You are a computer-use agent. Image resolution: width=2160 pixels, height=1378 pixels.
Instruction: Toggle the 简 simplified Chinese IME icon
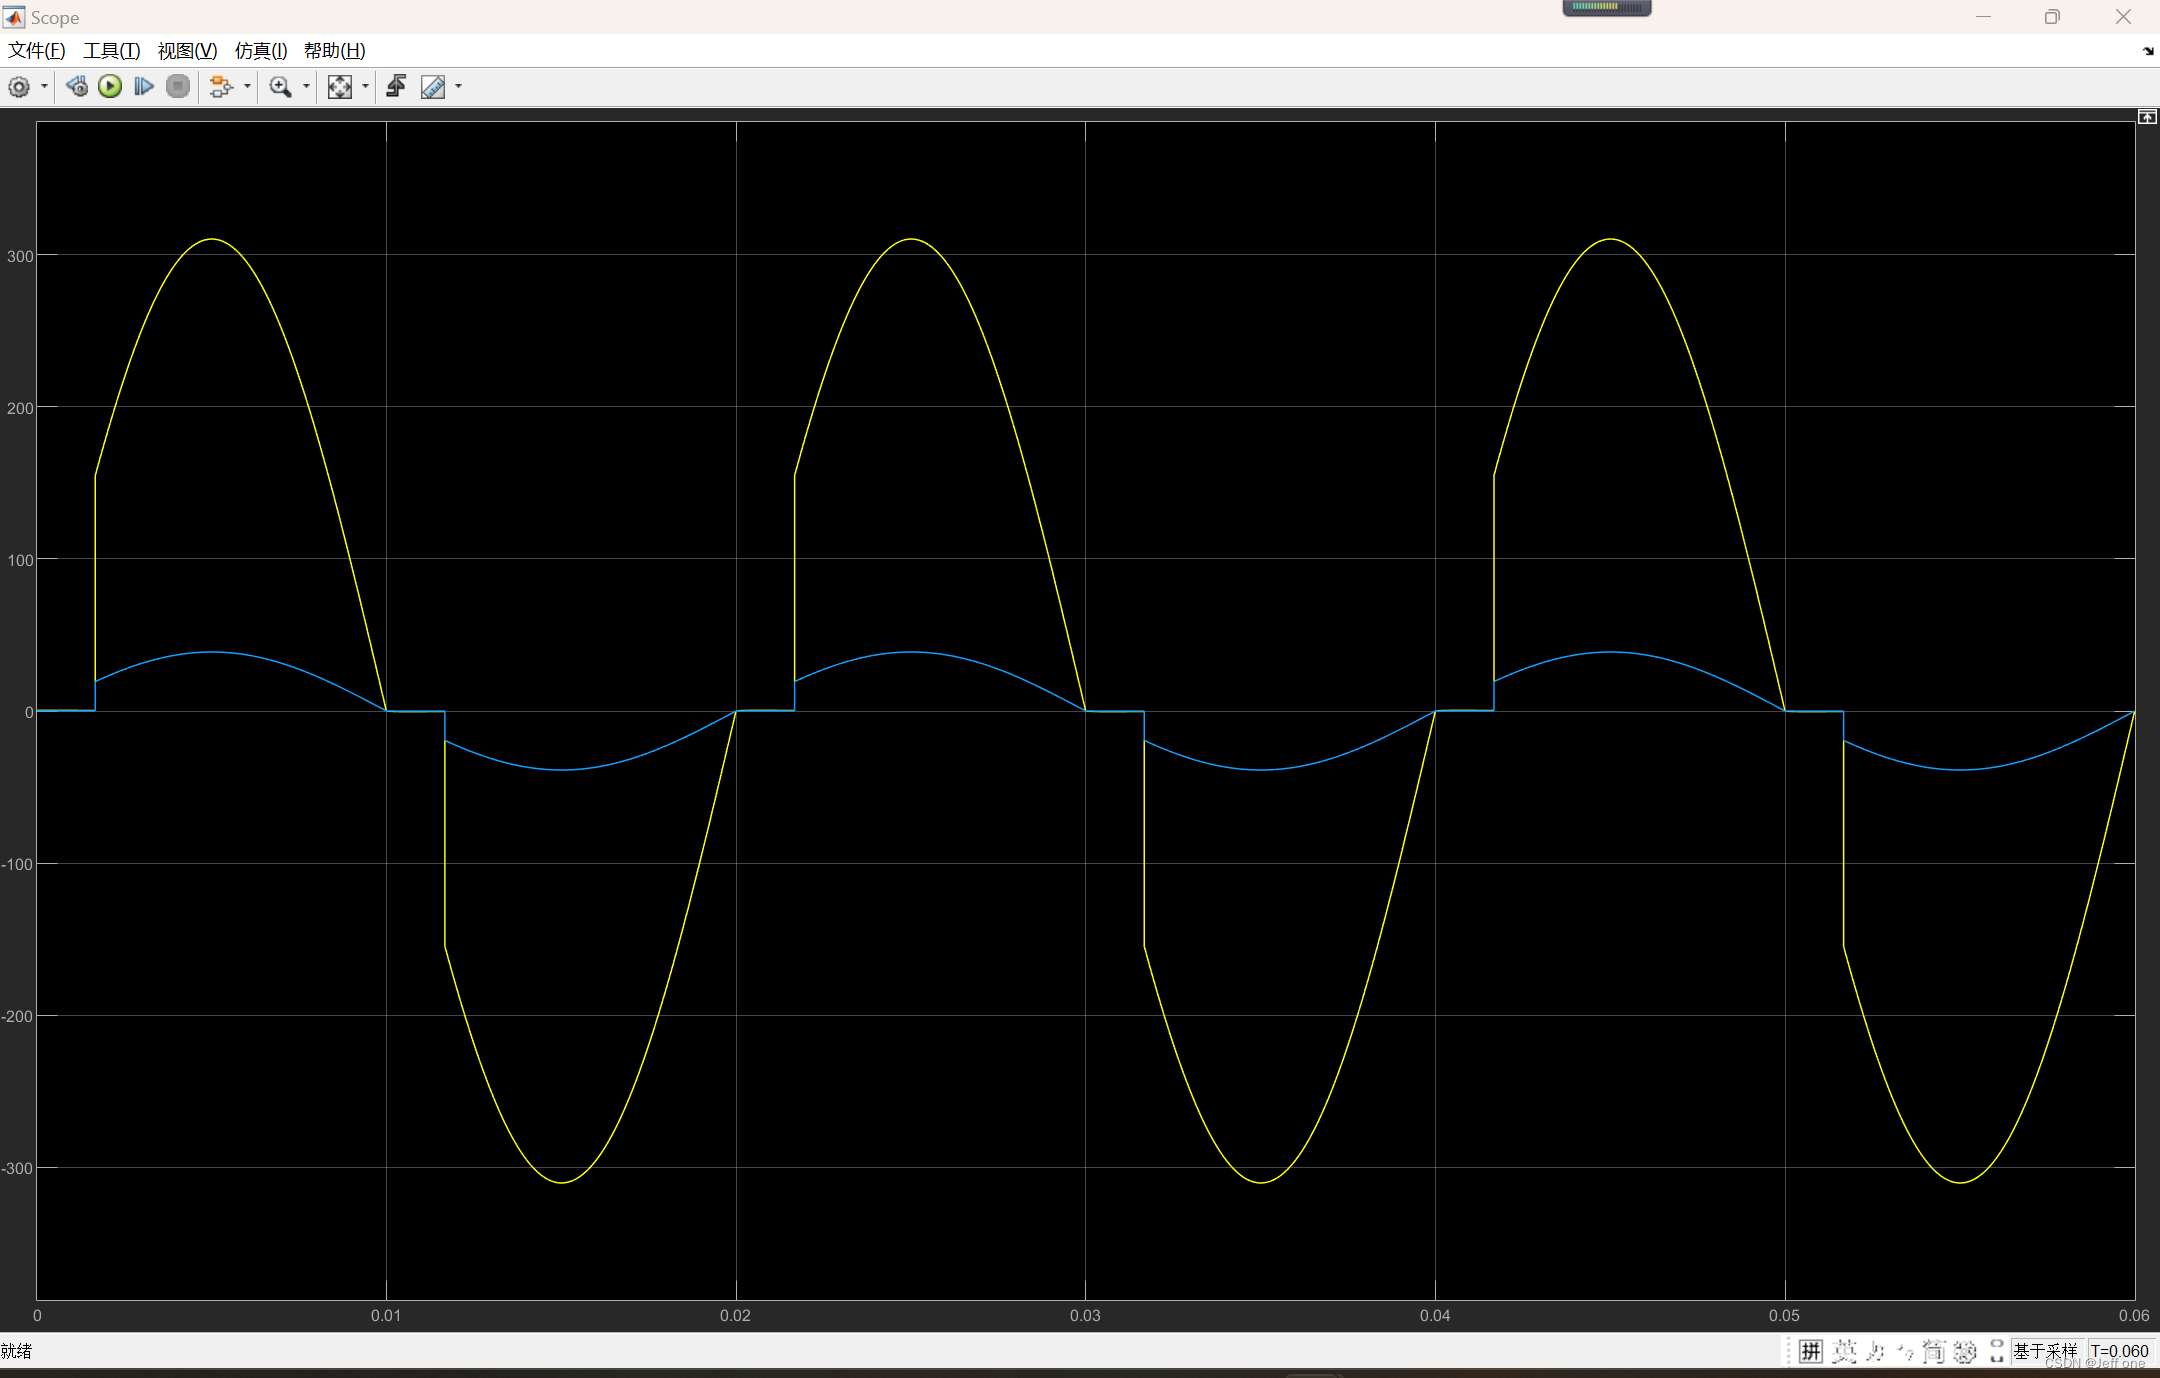[1934, 1352]
